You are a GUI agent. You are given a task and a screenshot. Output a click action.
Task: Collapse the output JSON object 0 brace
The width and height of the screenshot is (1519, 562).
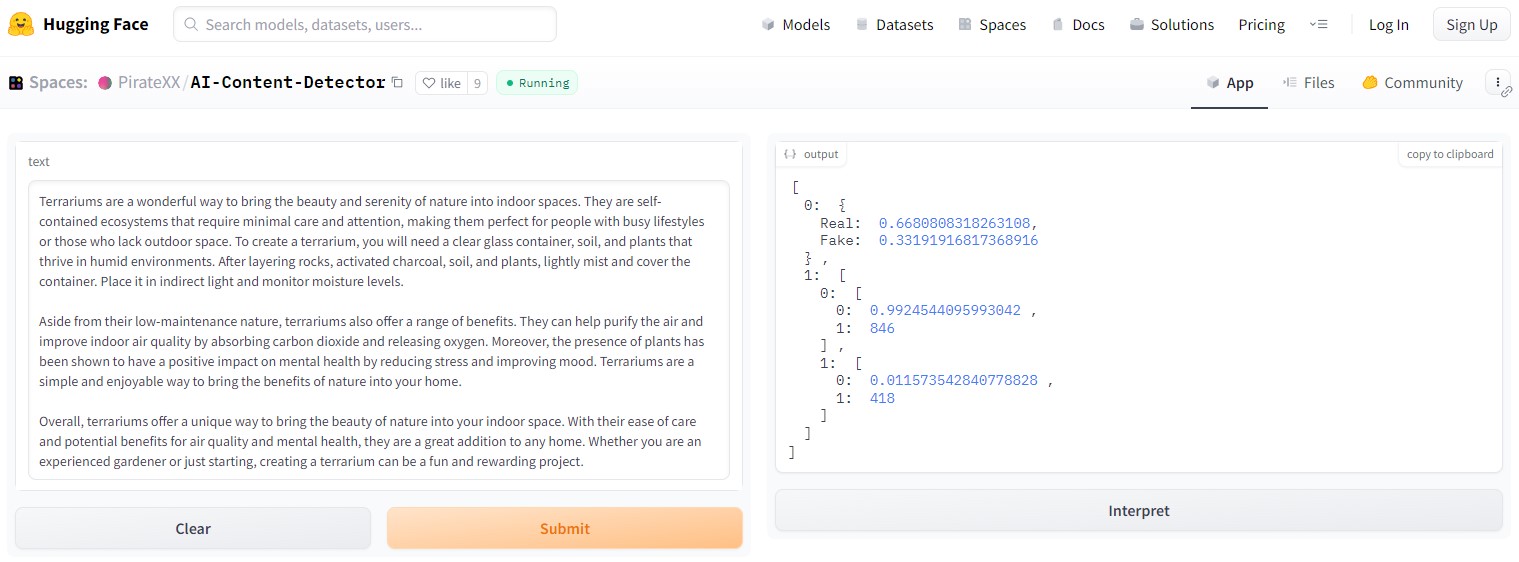[842, 205]
